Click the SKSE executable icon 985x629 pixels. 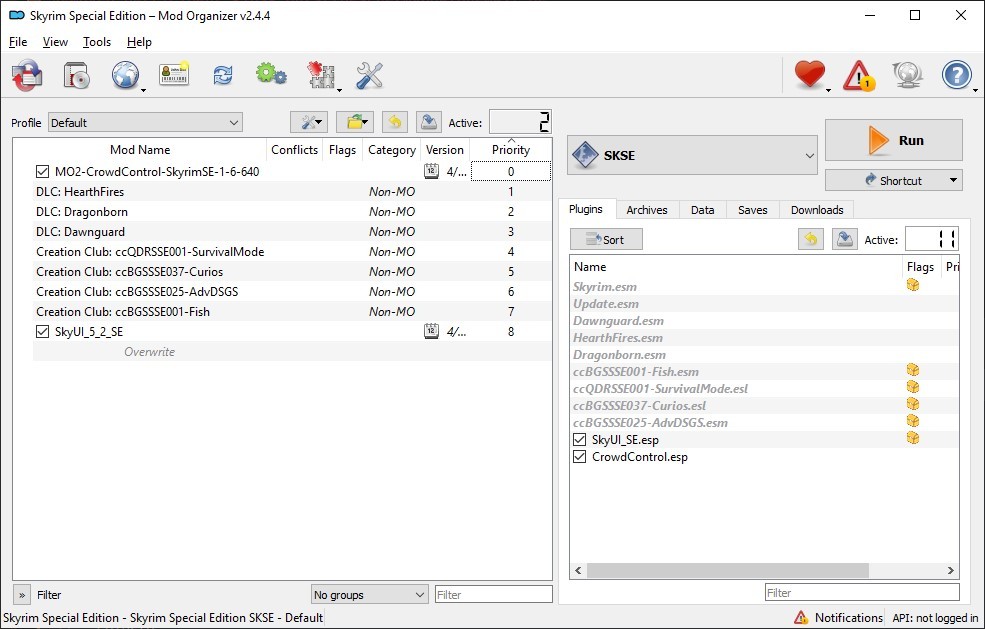click(585, 155)
